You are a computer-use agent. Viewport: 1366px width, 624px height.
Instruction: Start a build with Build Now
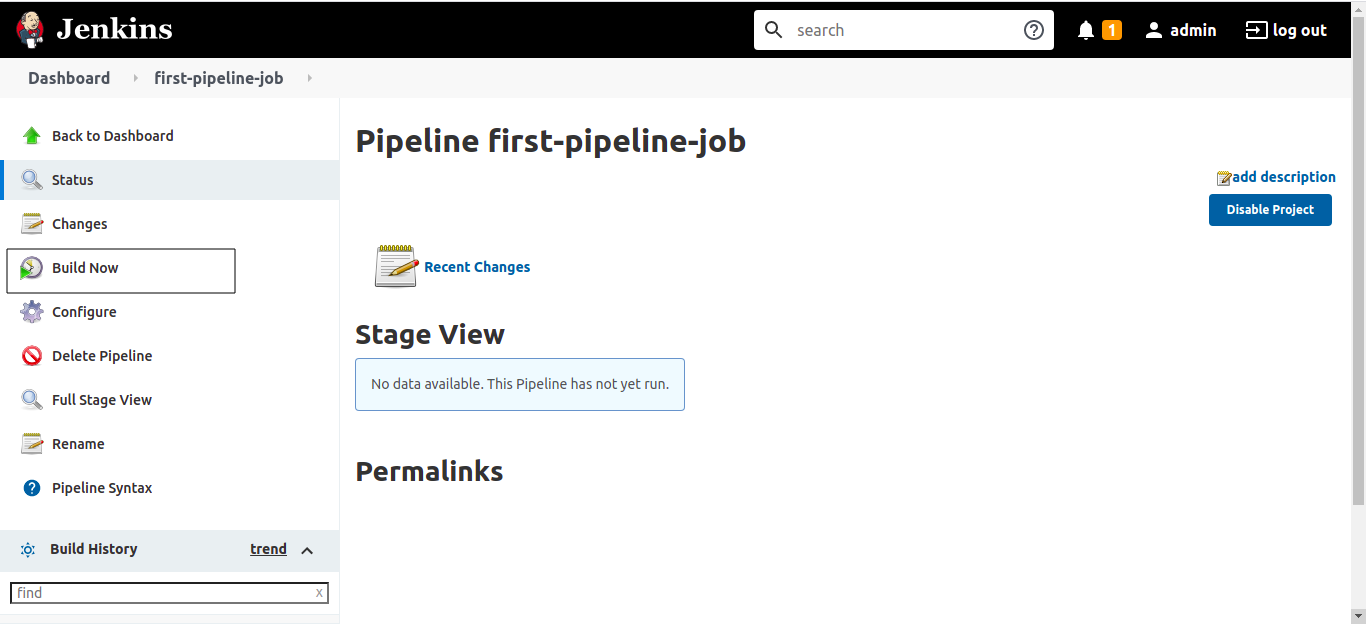(85, 268)
